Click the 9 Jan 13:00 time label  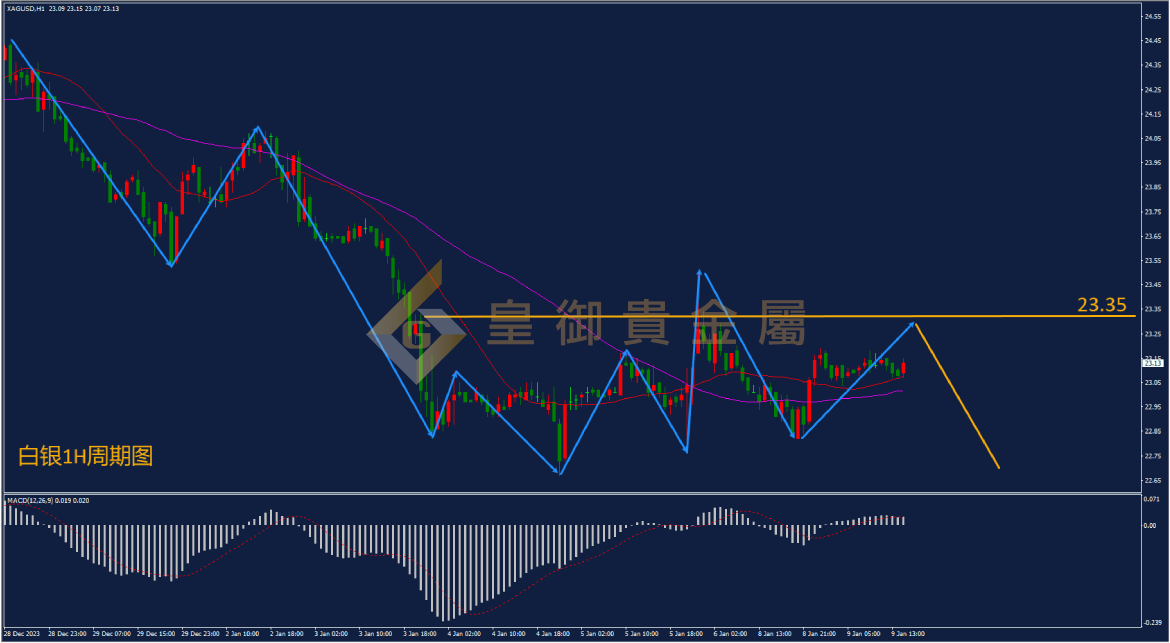click(x=909, y=633)
